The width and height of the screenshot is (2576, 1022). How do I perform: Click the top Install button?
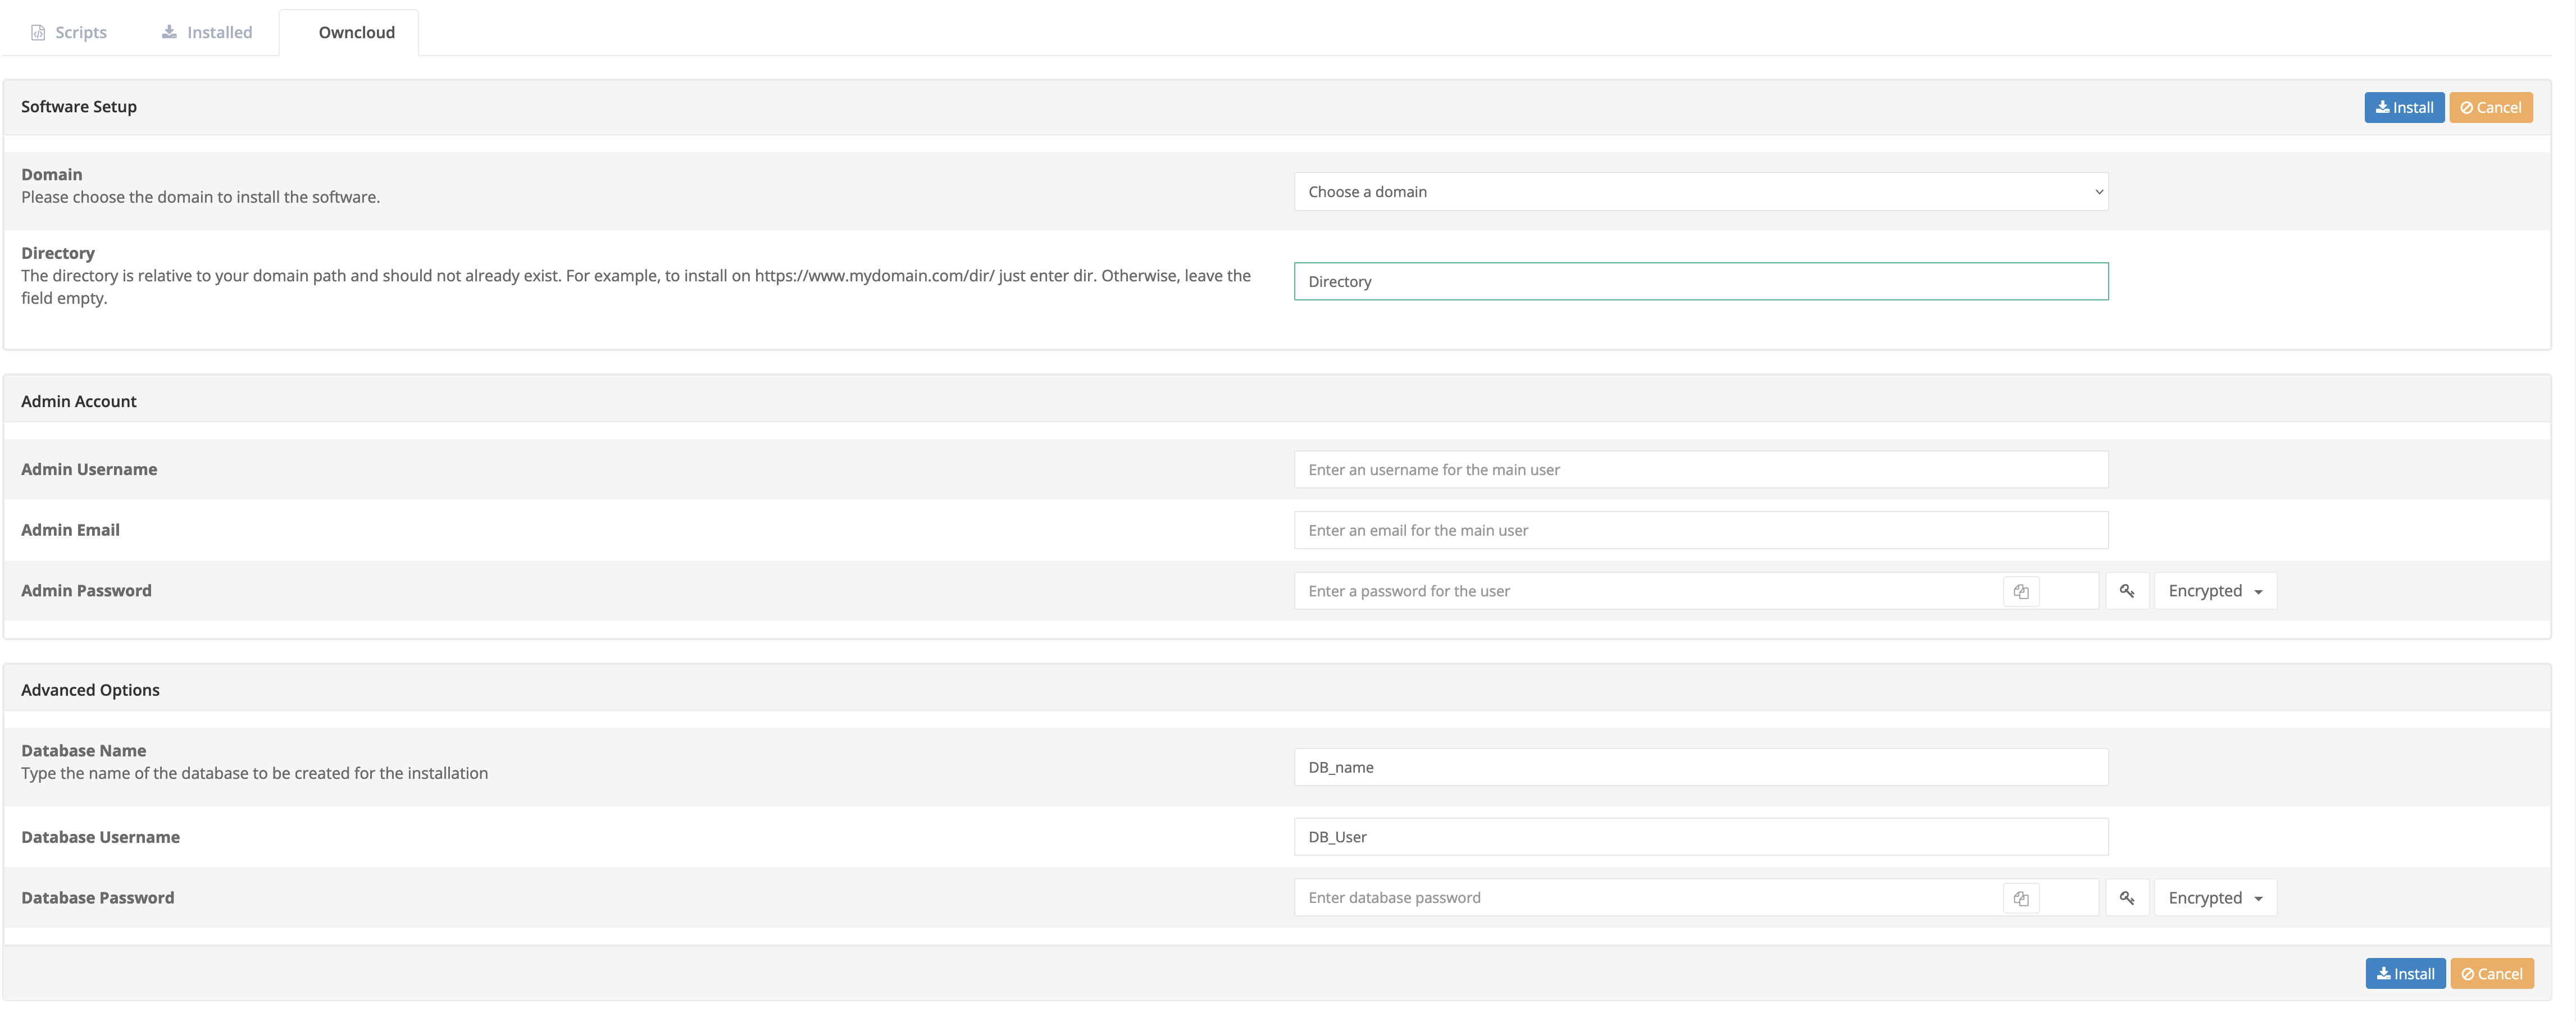(x=2403, y=107)
